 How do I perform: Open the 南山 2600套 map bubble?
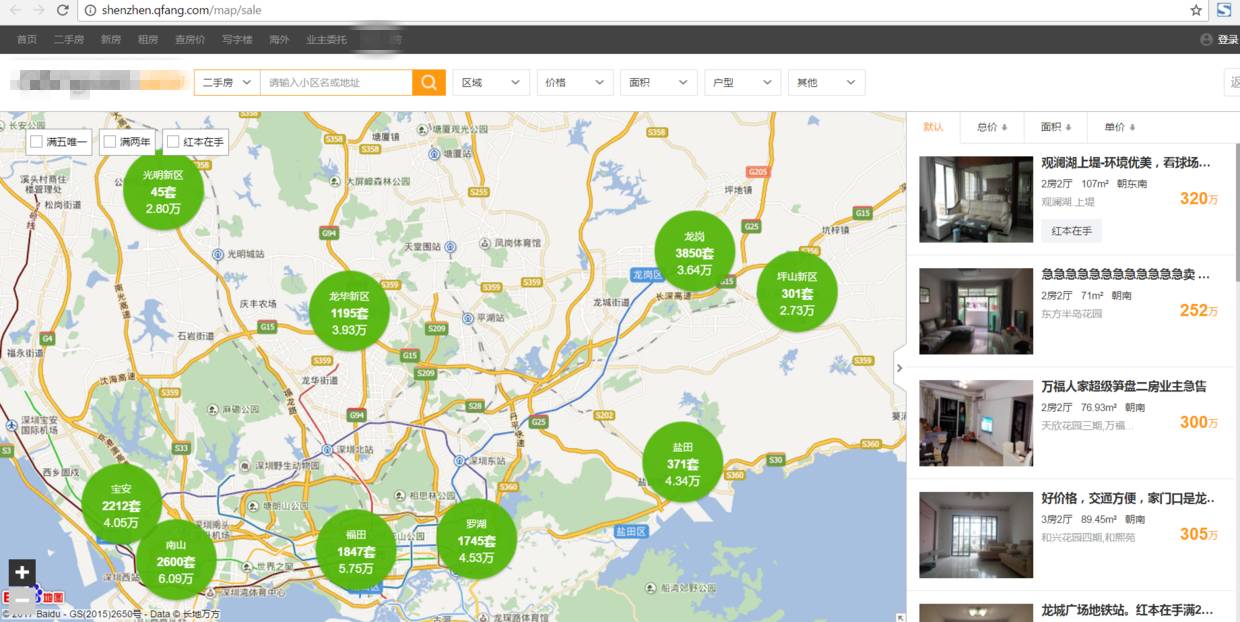[x=175, y=560]
